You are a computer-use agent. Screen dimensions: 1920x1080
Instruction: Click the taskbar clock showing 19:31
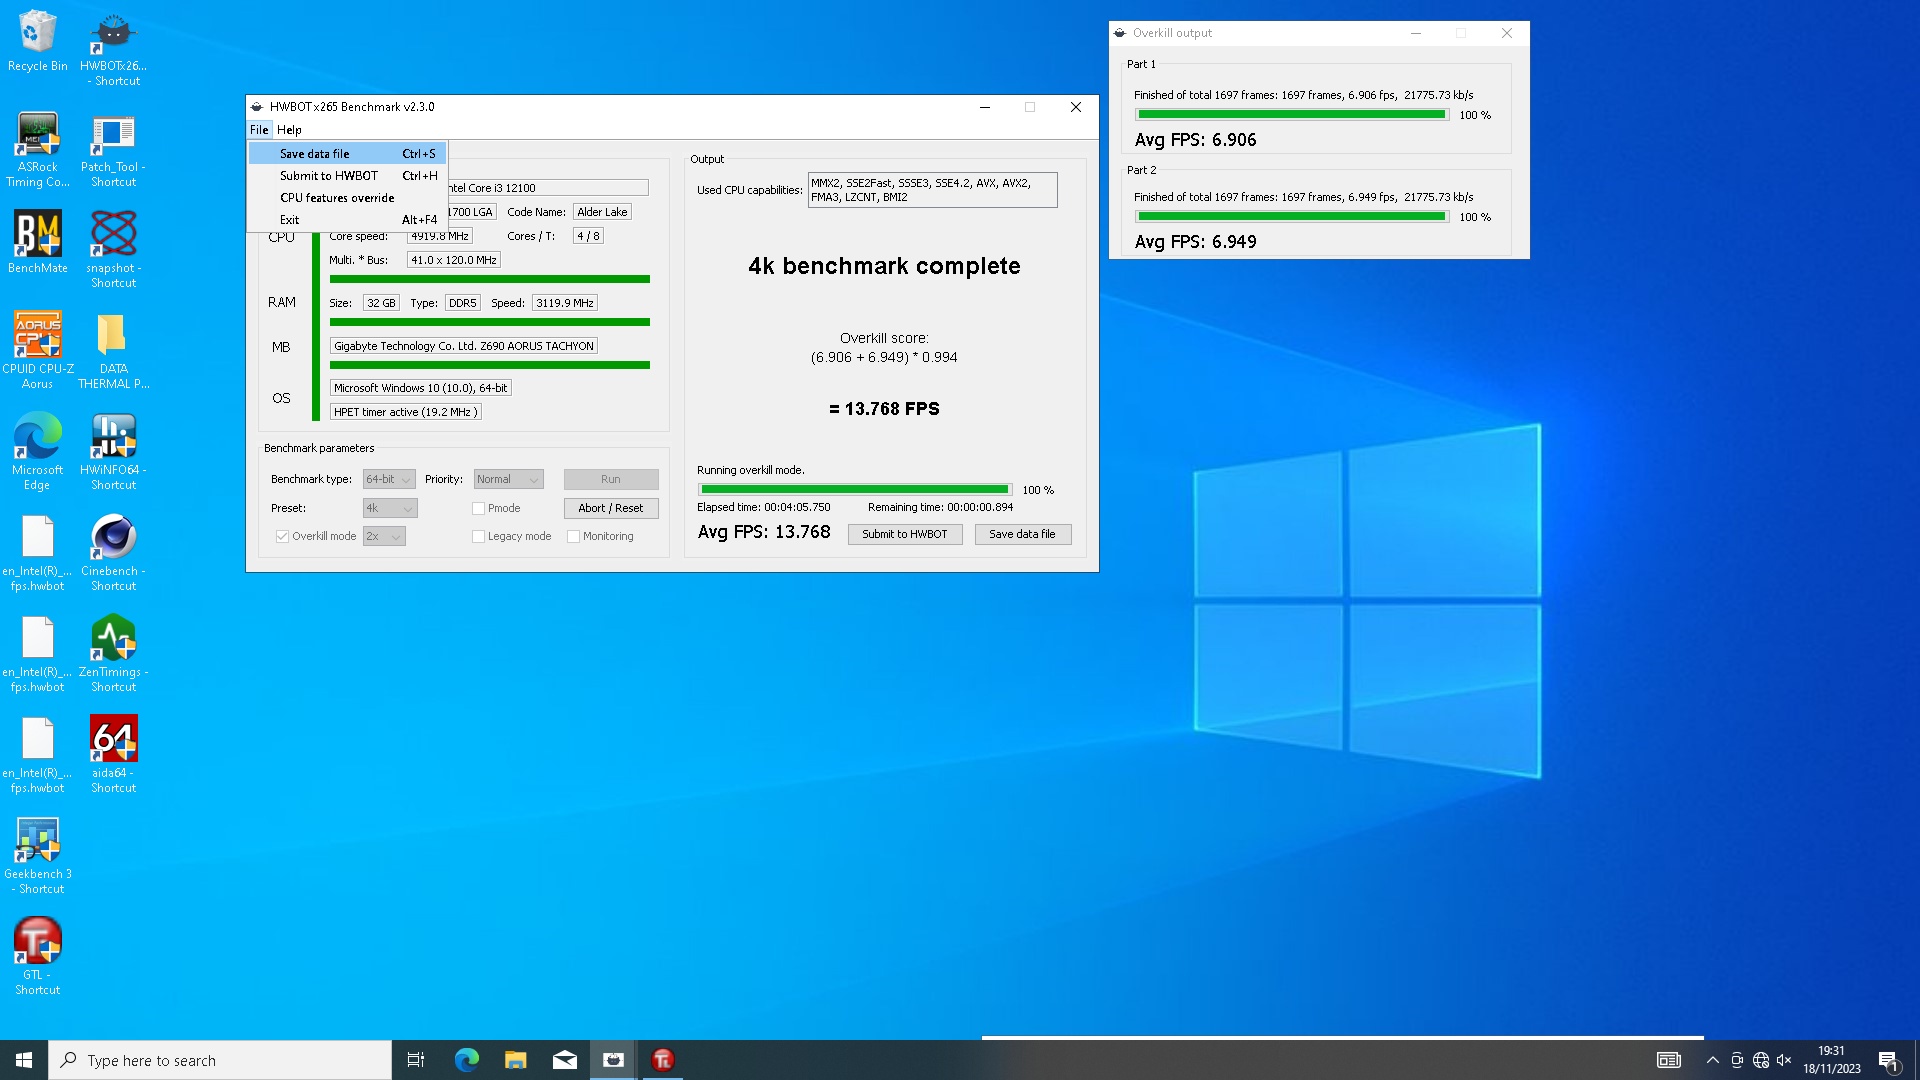click(x=1832, y=1060)
